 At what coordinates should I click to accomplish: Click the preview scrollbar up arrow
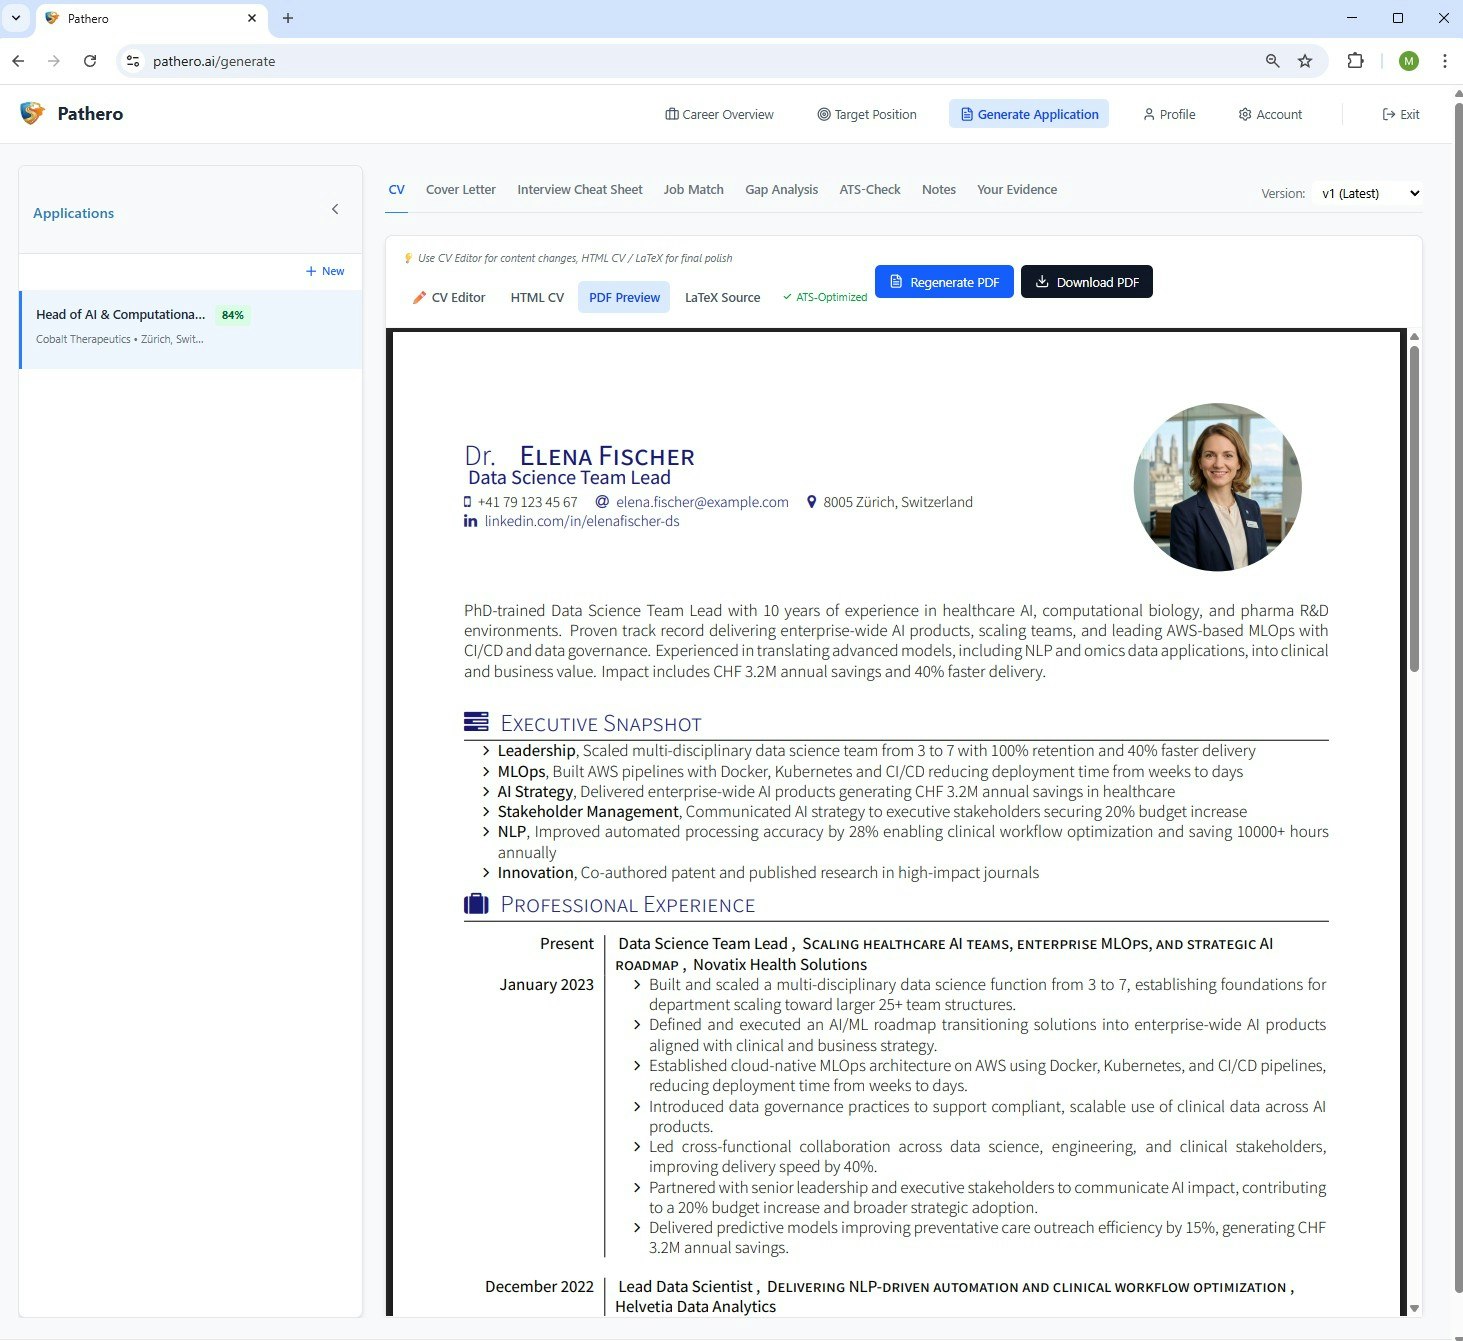point(1414,337)
